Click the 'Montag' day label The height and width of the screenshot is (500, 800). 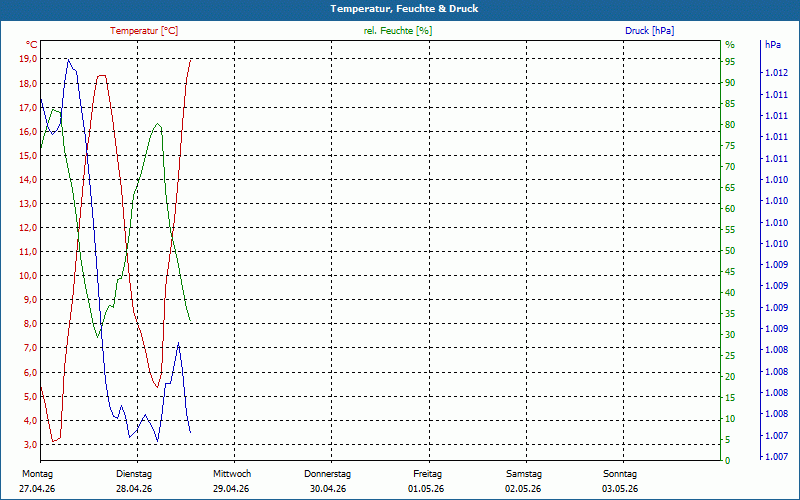tap(37, 474)
